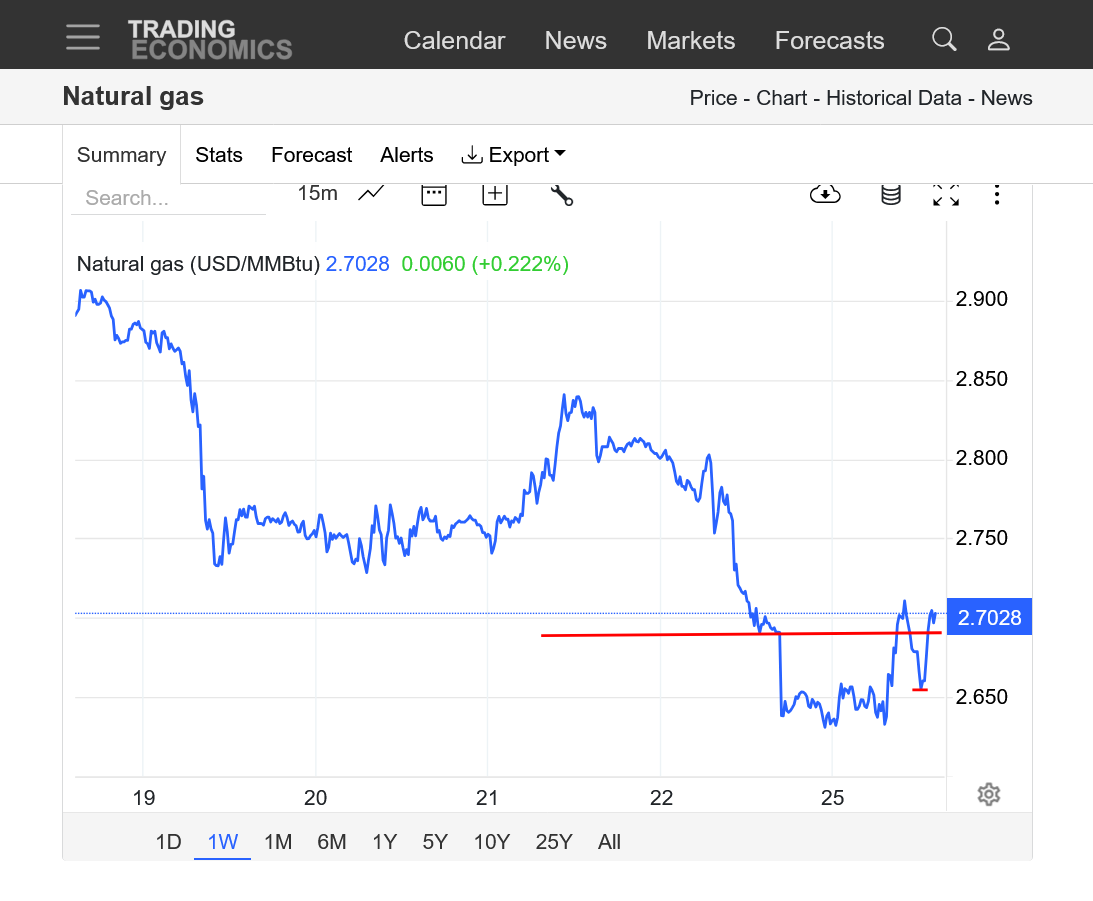The image size is (1093, 901).
Task: Change chart type with line icon
Action: (371, 194)
